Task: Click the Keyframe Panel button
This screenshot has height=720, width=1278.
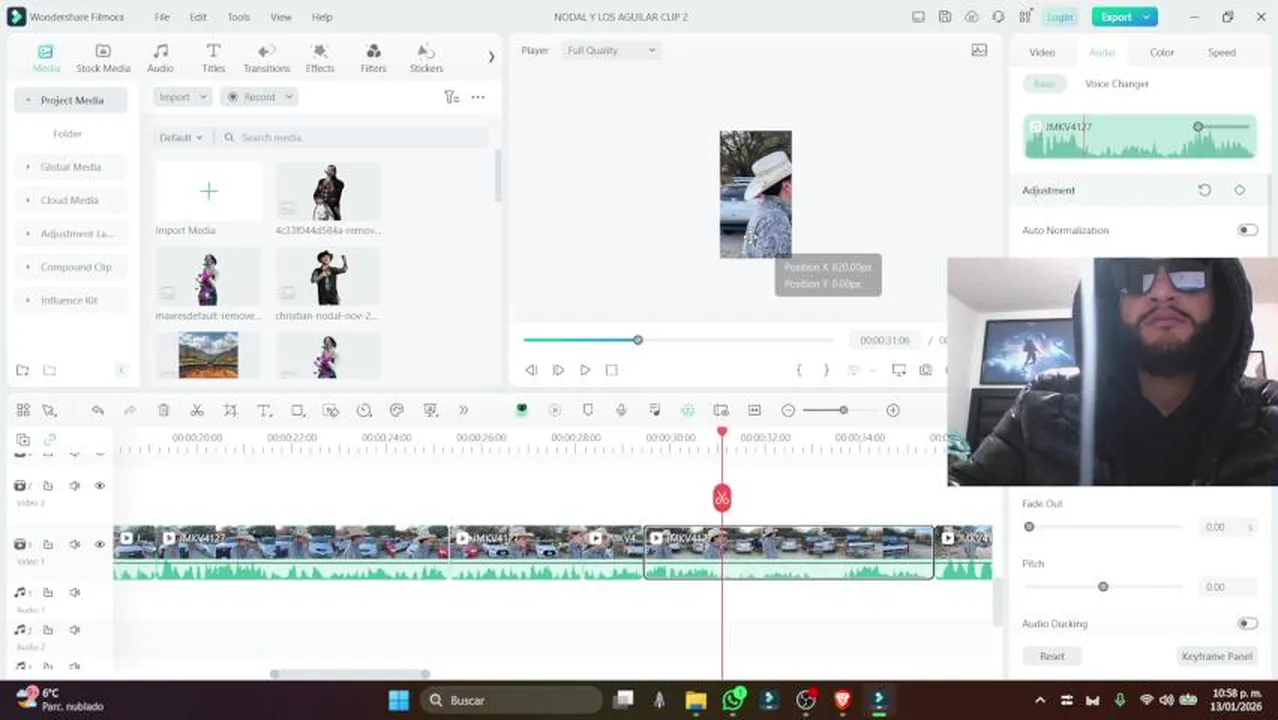Action: click(x=1217, y=656)
